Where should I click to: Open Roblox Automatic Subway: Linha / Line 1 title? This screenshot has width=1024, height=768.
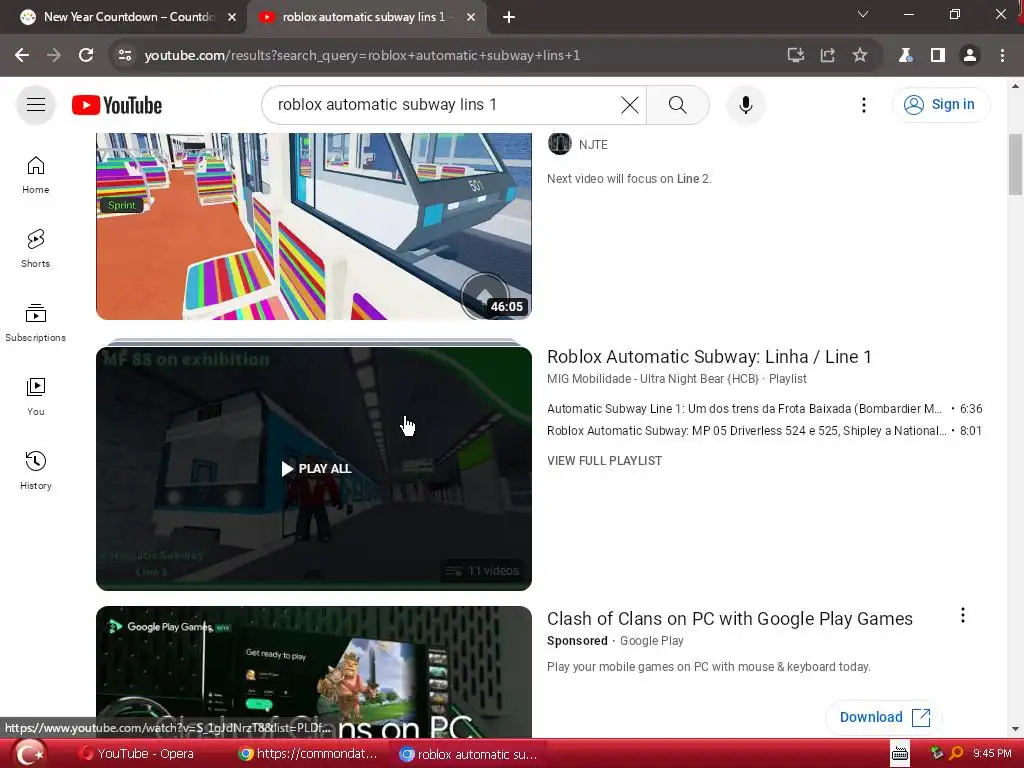pyautogui.click(x=709, y=357)
